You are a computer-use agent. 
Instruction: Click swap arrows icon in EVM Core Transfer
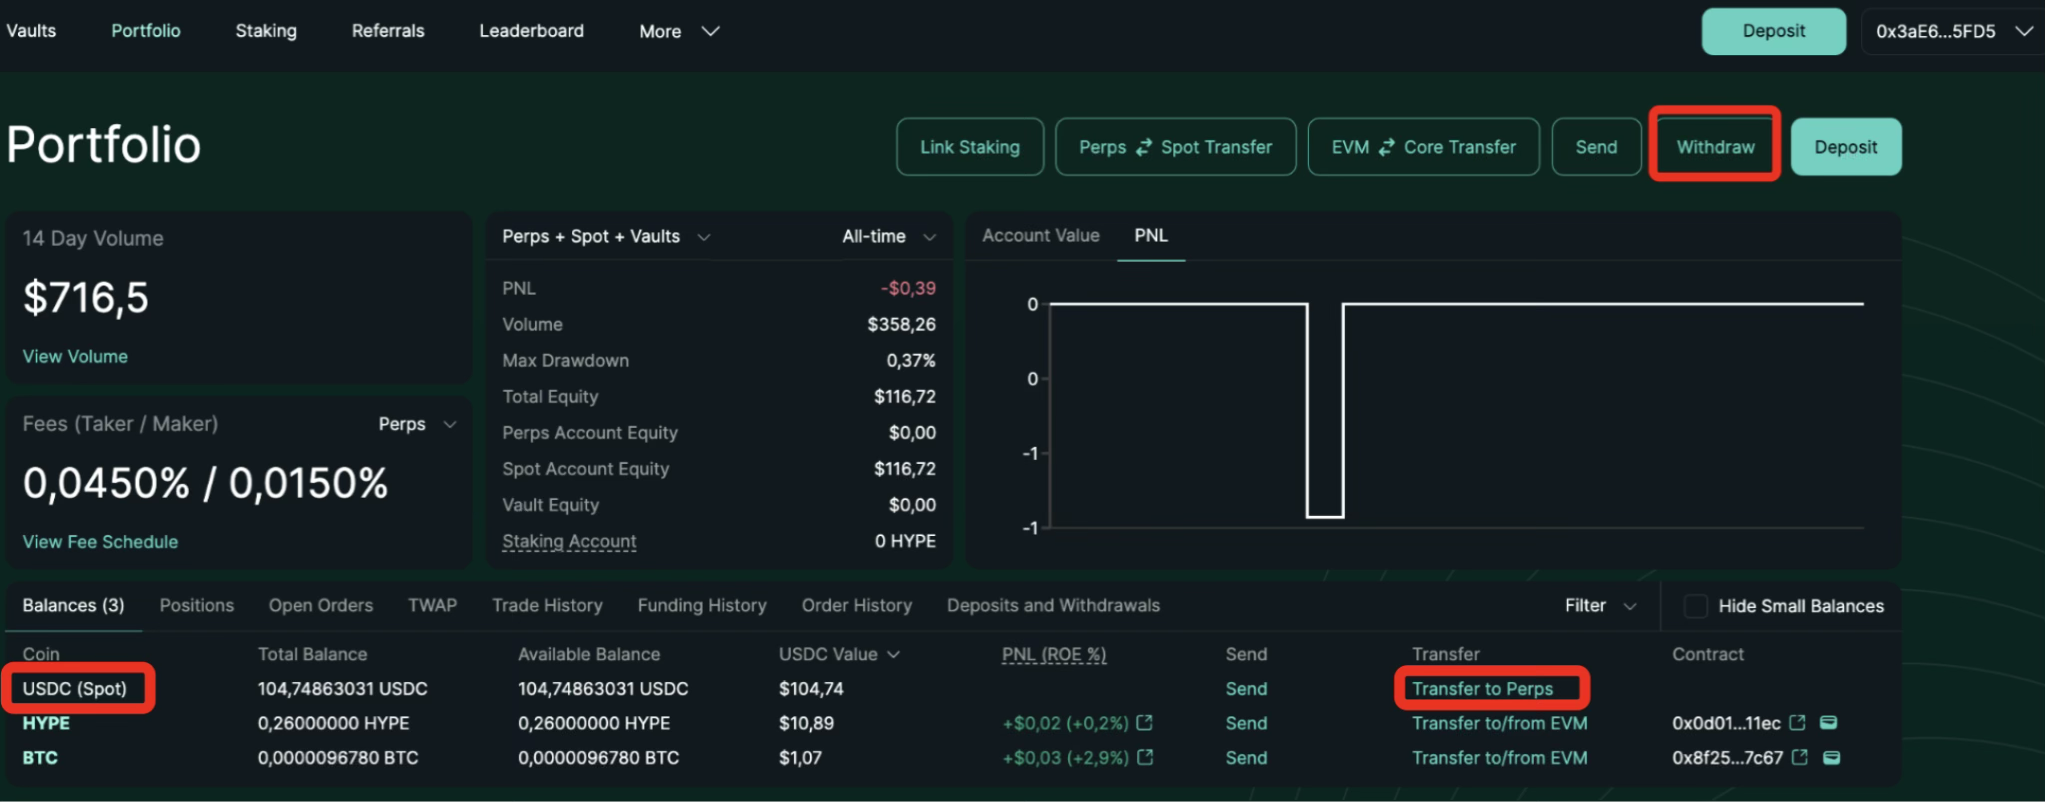pos(1386,147)
